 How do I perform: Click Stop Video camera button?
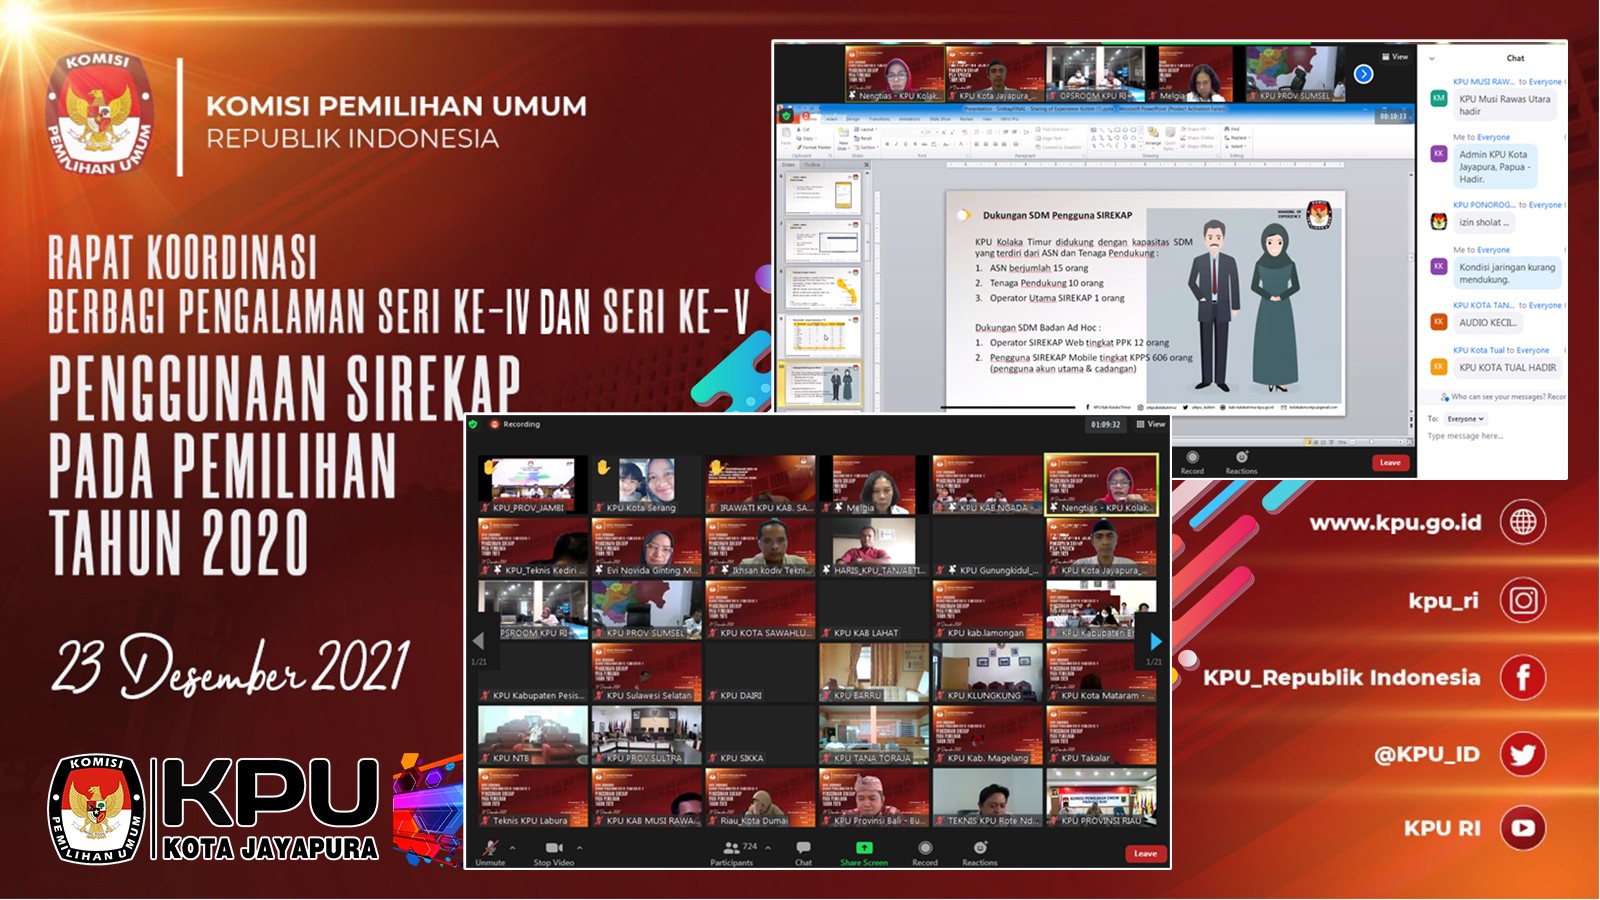(553, 849)
